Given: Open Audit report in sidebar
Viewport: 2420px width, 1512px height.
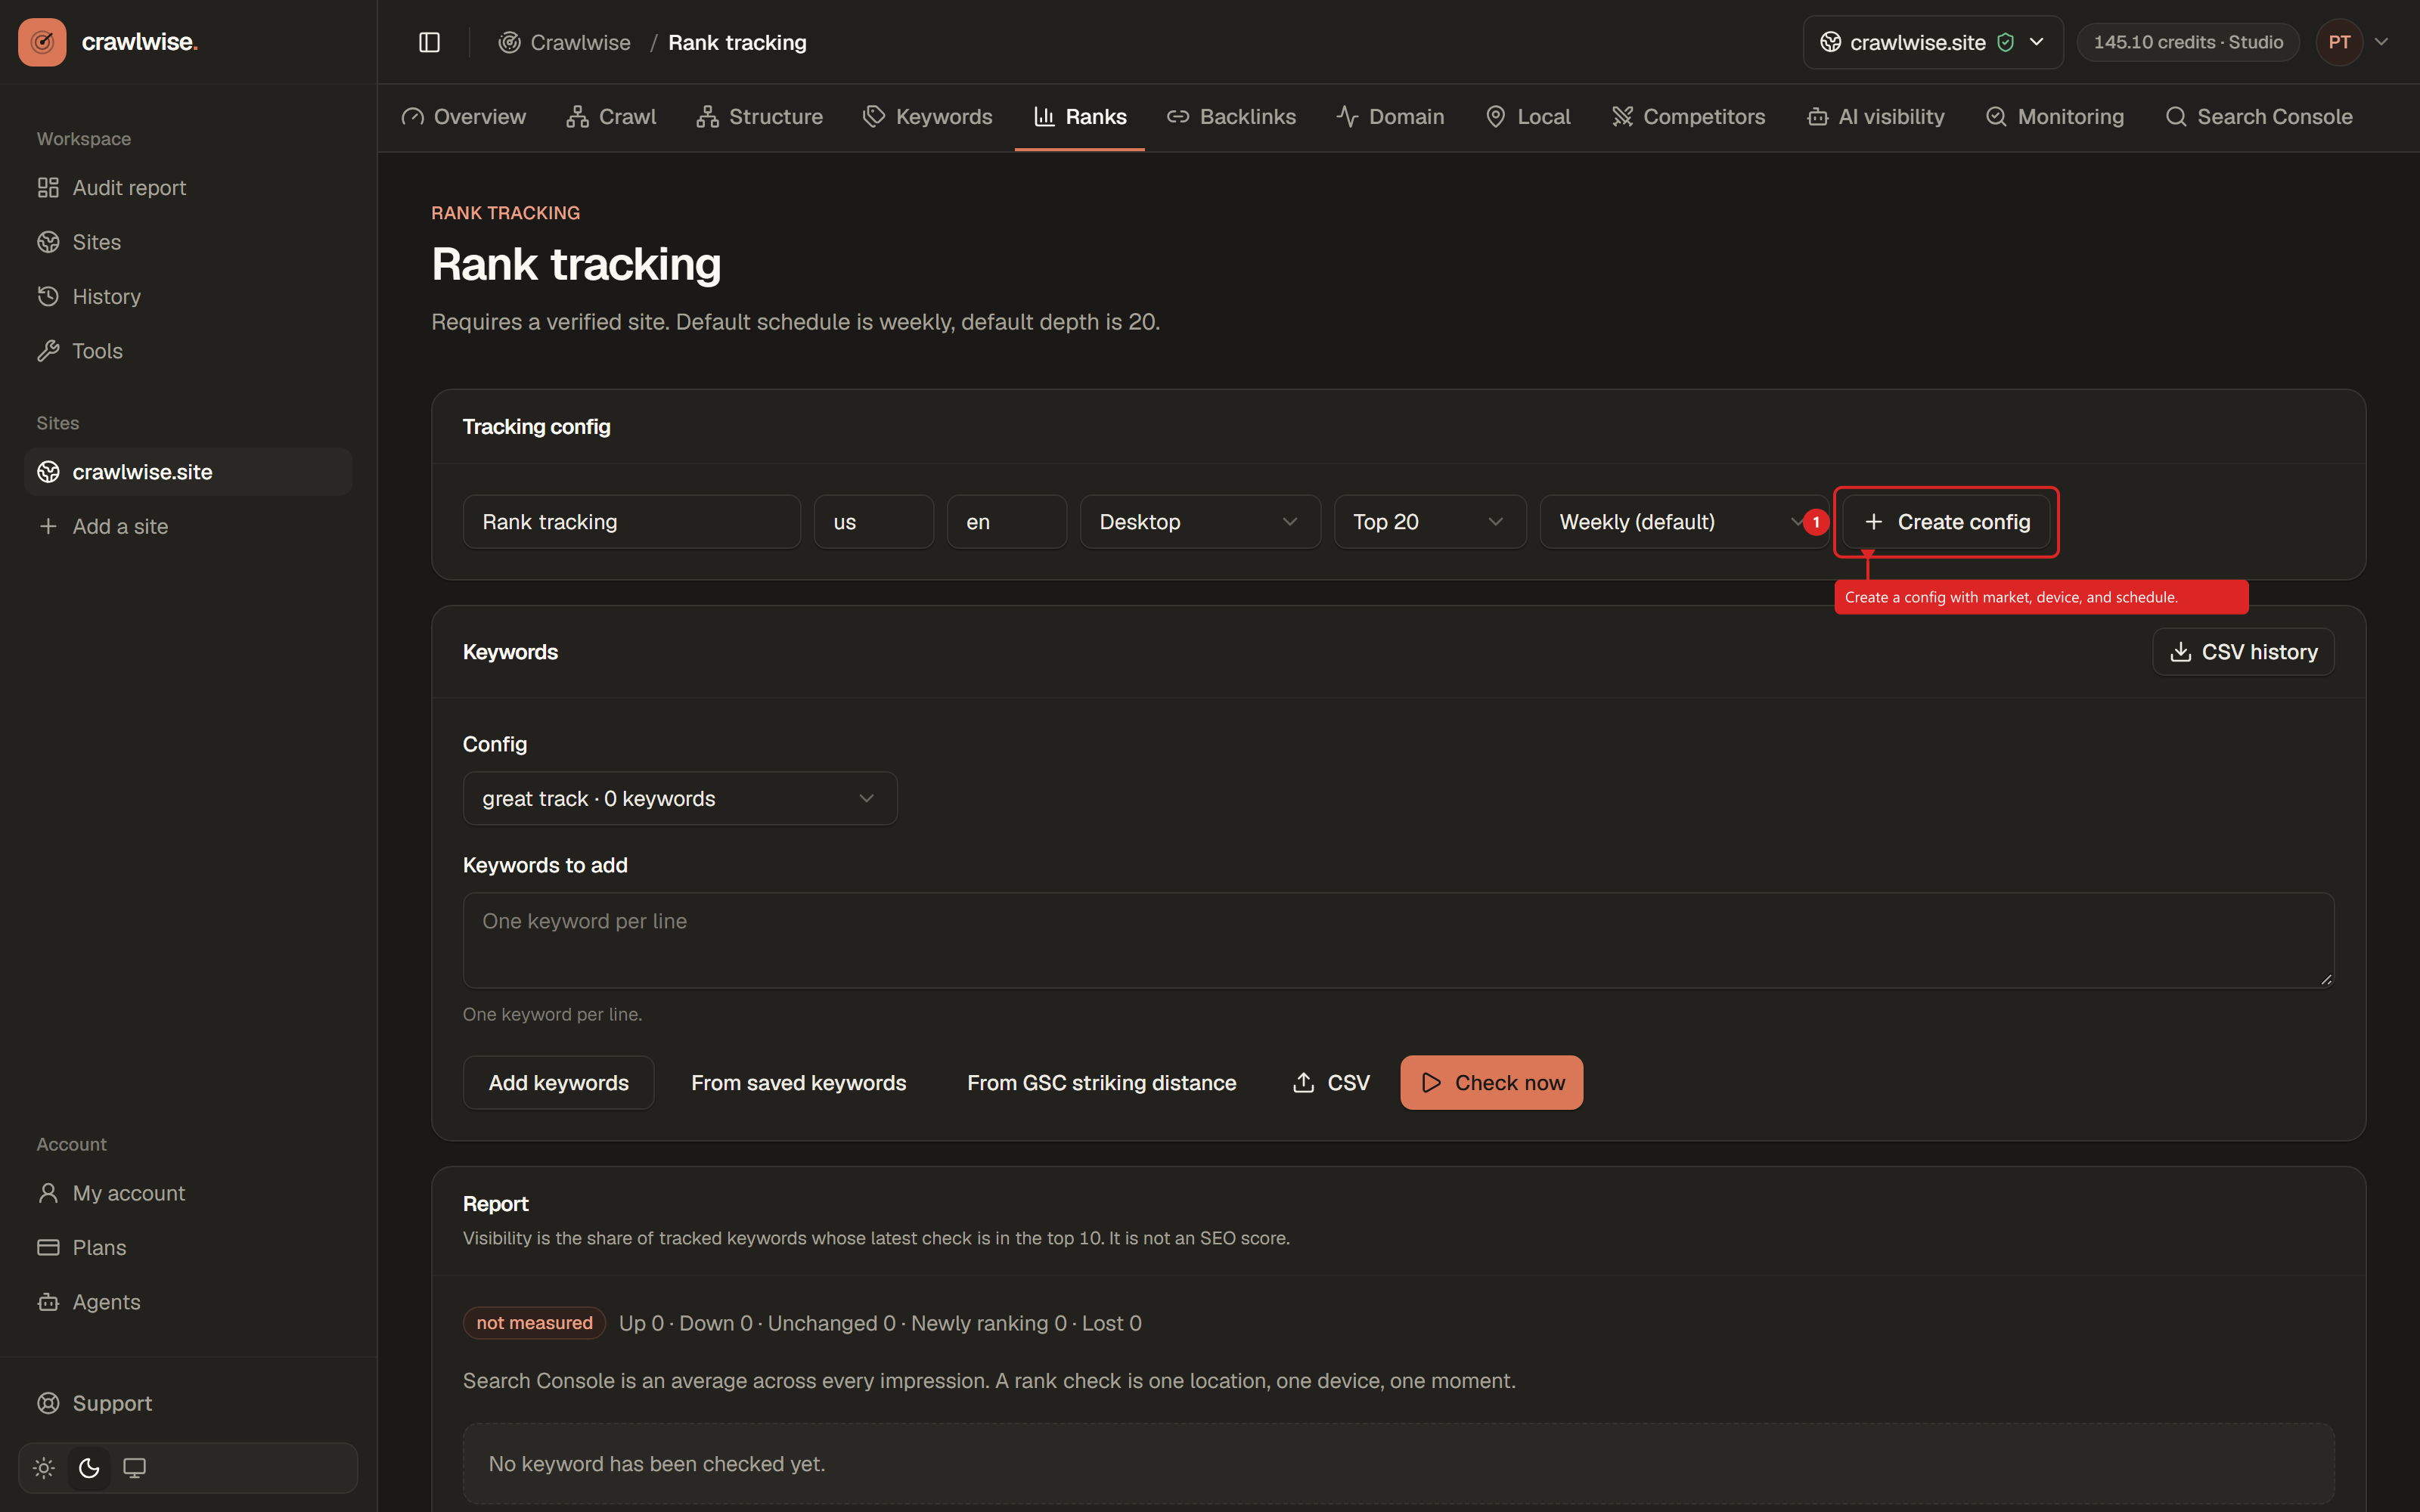Looking at the screenshot, I should [x=188, y=187].
